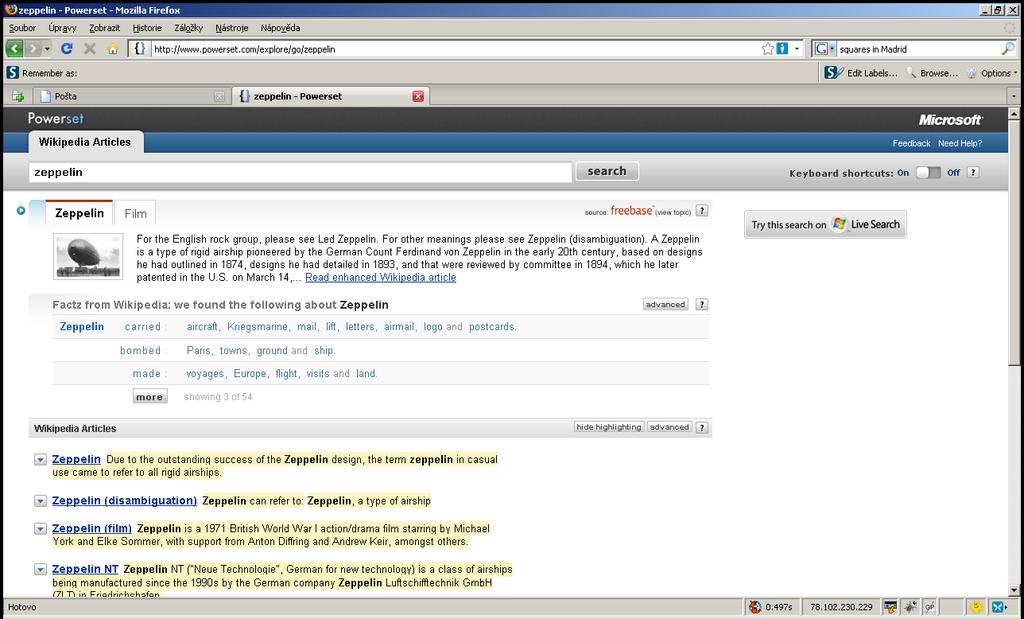Screen dimensions: 1024x619
Task: Close the zeppelin - Powerset tab
Action: pyautogui.click(x=418, y=96)
